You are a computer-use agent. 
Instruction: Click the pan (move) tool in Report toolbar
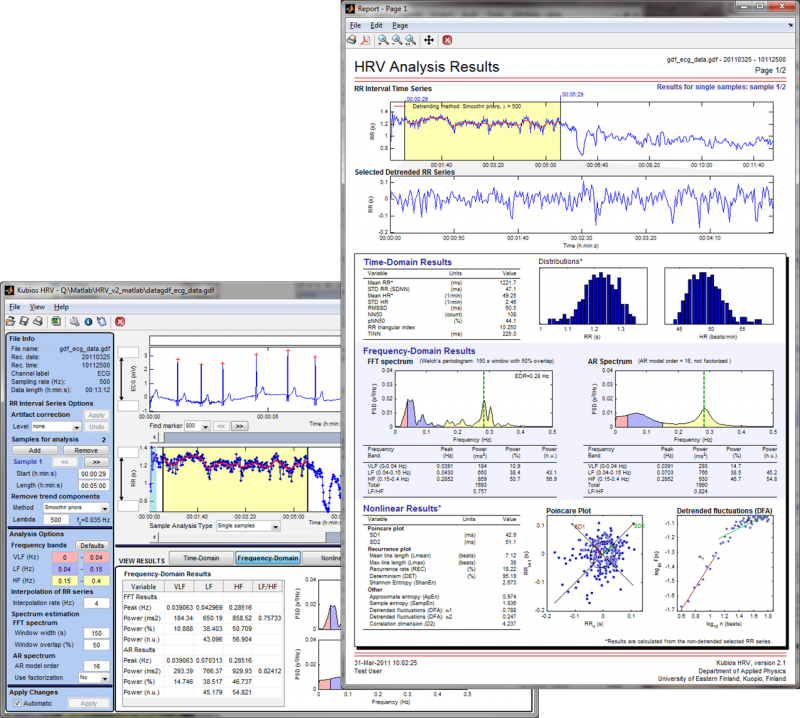pyautogui.click(x=429, y=40)
